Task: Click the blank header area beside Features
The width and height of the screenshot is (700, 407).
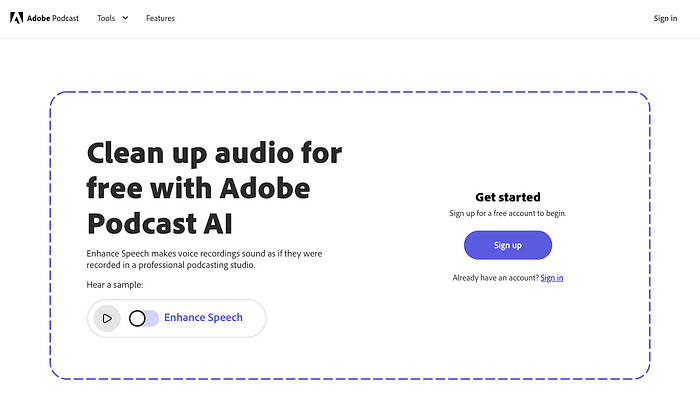Action: 402,18
